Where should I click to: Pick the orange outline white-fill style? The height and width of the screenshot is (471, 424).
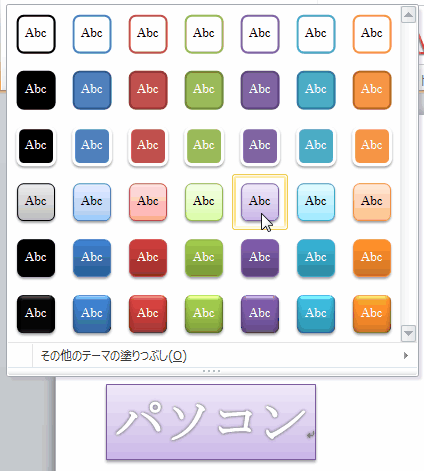click(x=372, y=34)
